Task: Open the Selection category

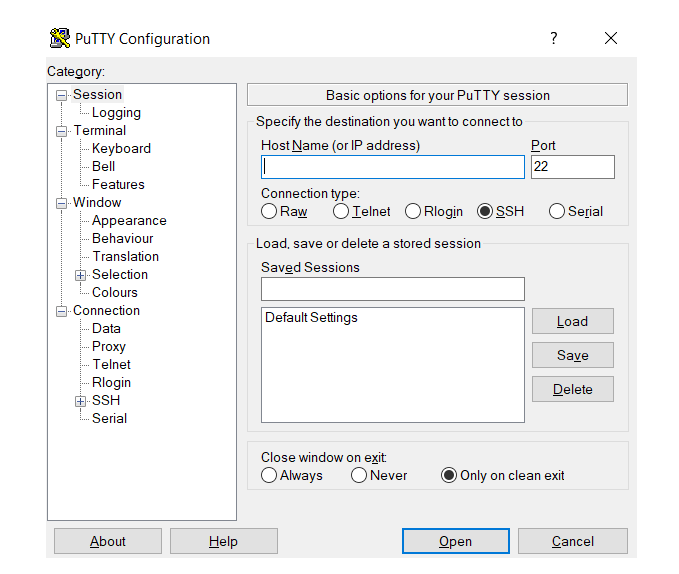Action: [120, 274]
